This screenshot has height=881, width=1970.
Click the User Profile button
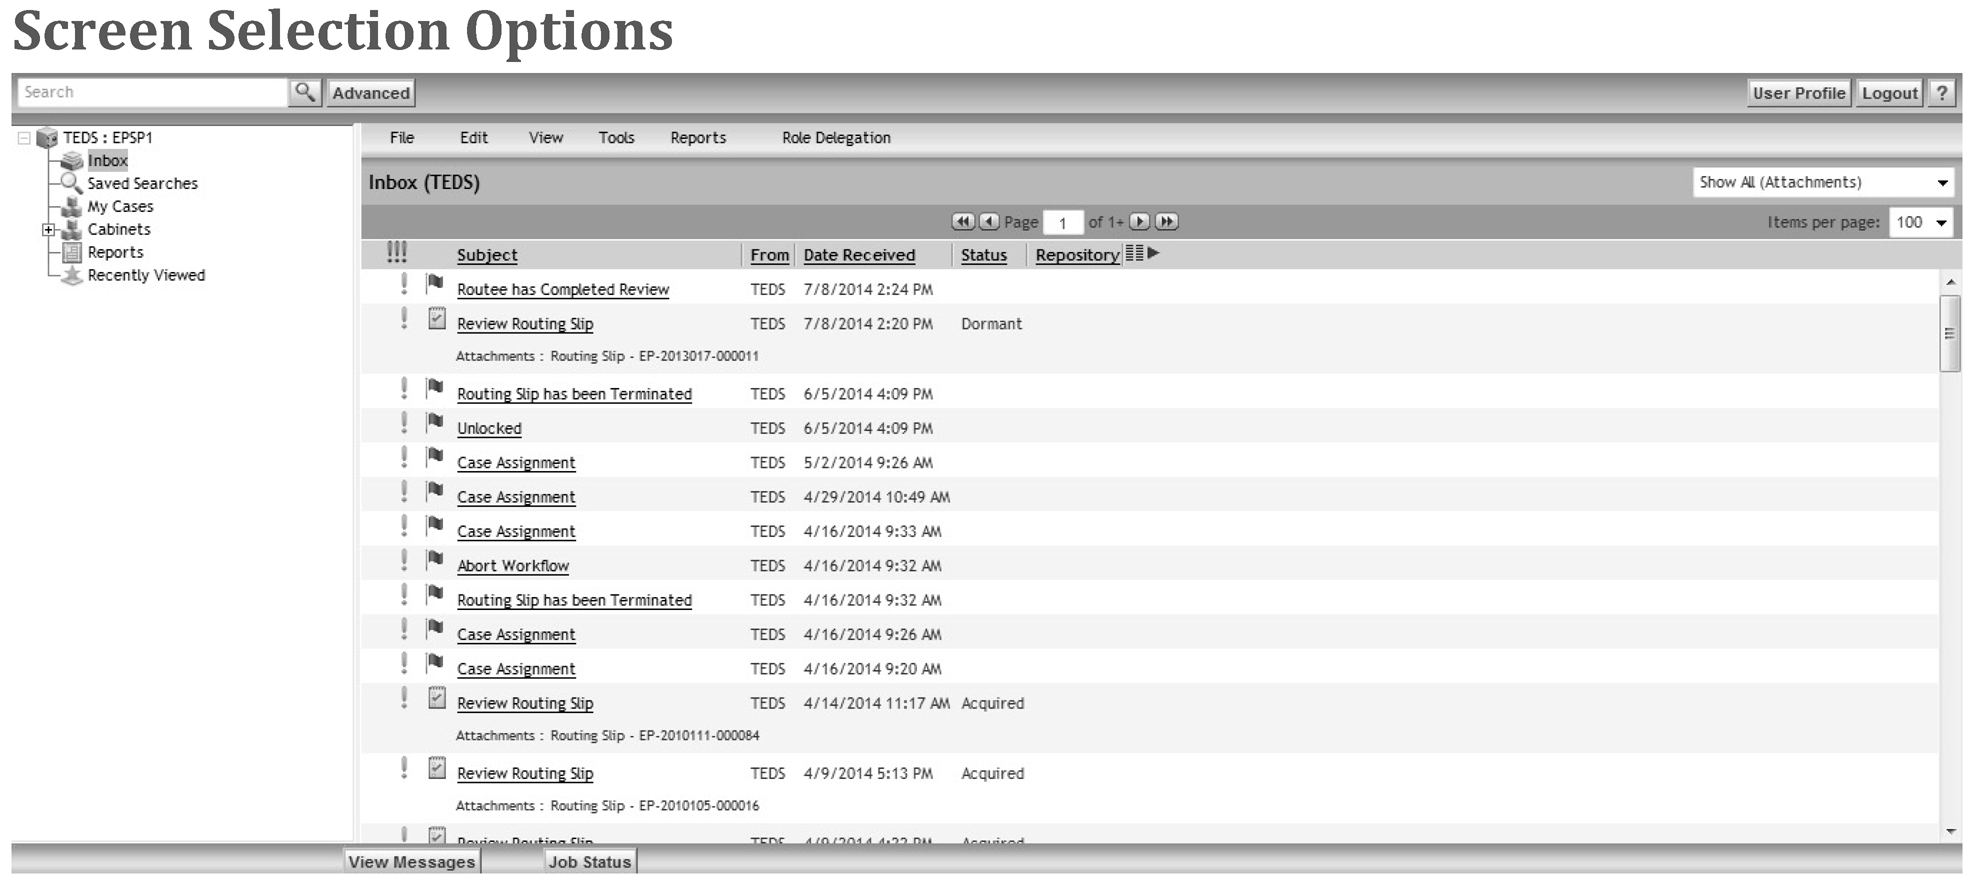click(1798, 93)
